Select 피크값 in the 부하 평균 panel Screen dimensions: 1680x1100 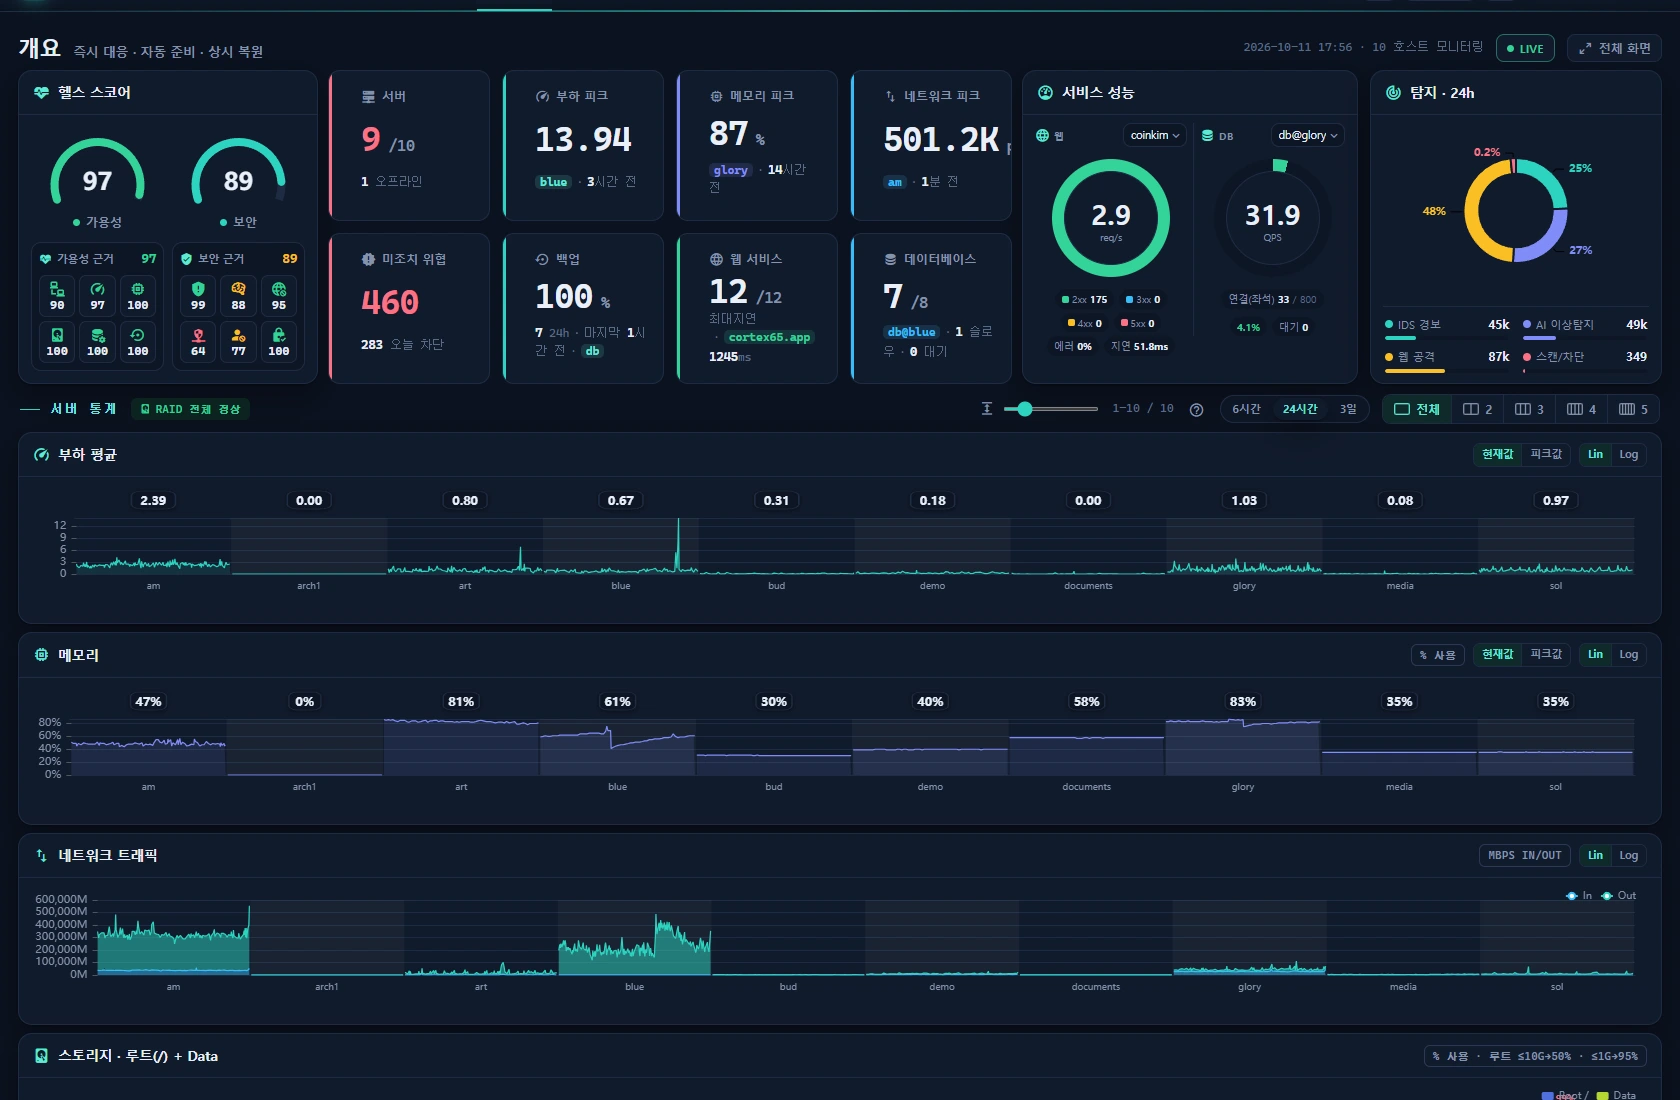coord(1546,454)
